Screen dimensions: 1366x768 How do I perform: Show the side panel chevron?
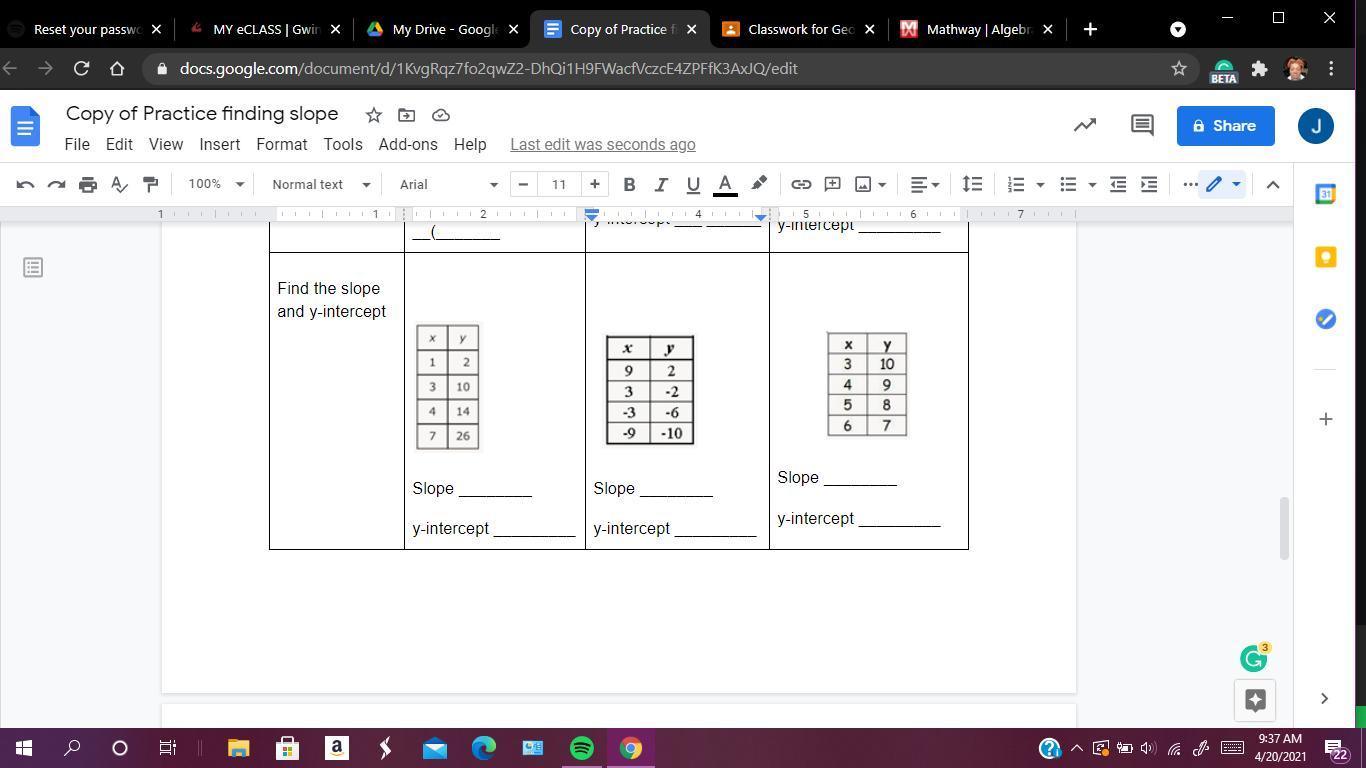click(1324, 698)
